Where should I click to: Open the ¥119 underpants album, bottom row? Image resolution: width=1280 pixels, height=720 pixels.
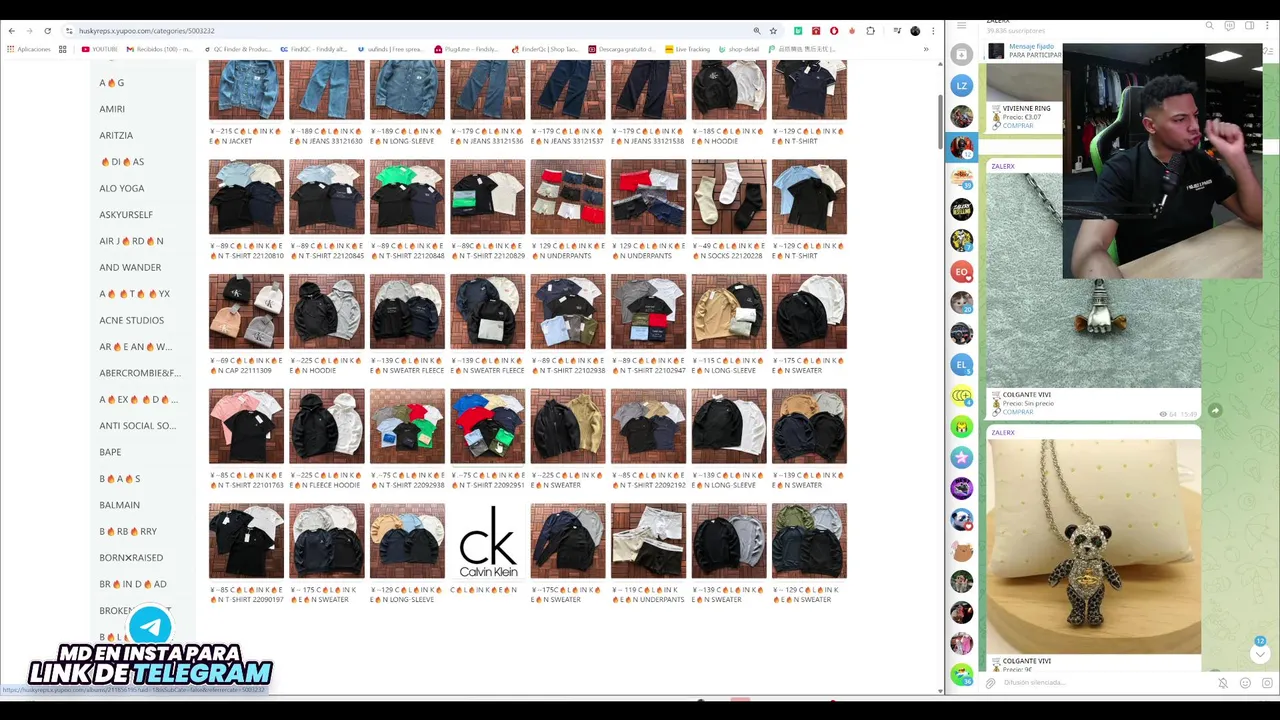pyautogui.click(x=648, y=541)
